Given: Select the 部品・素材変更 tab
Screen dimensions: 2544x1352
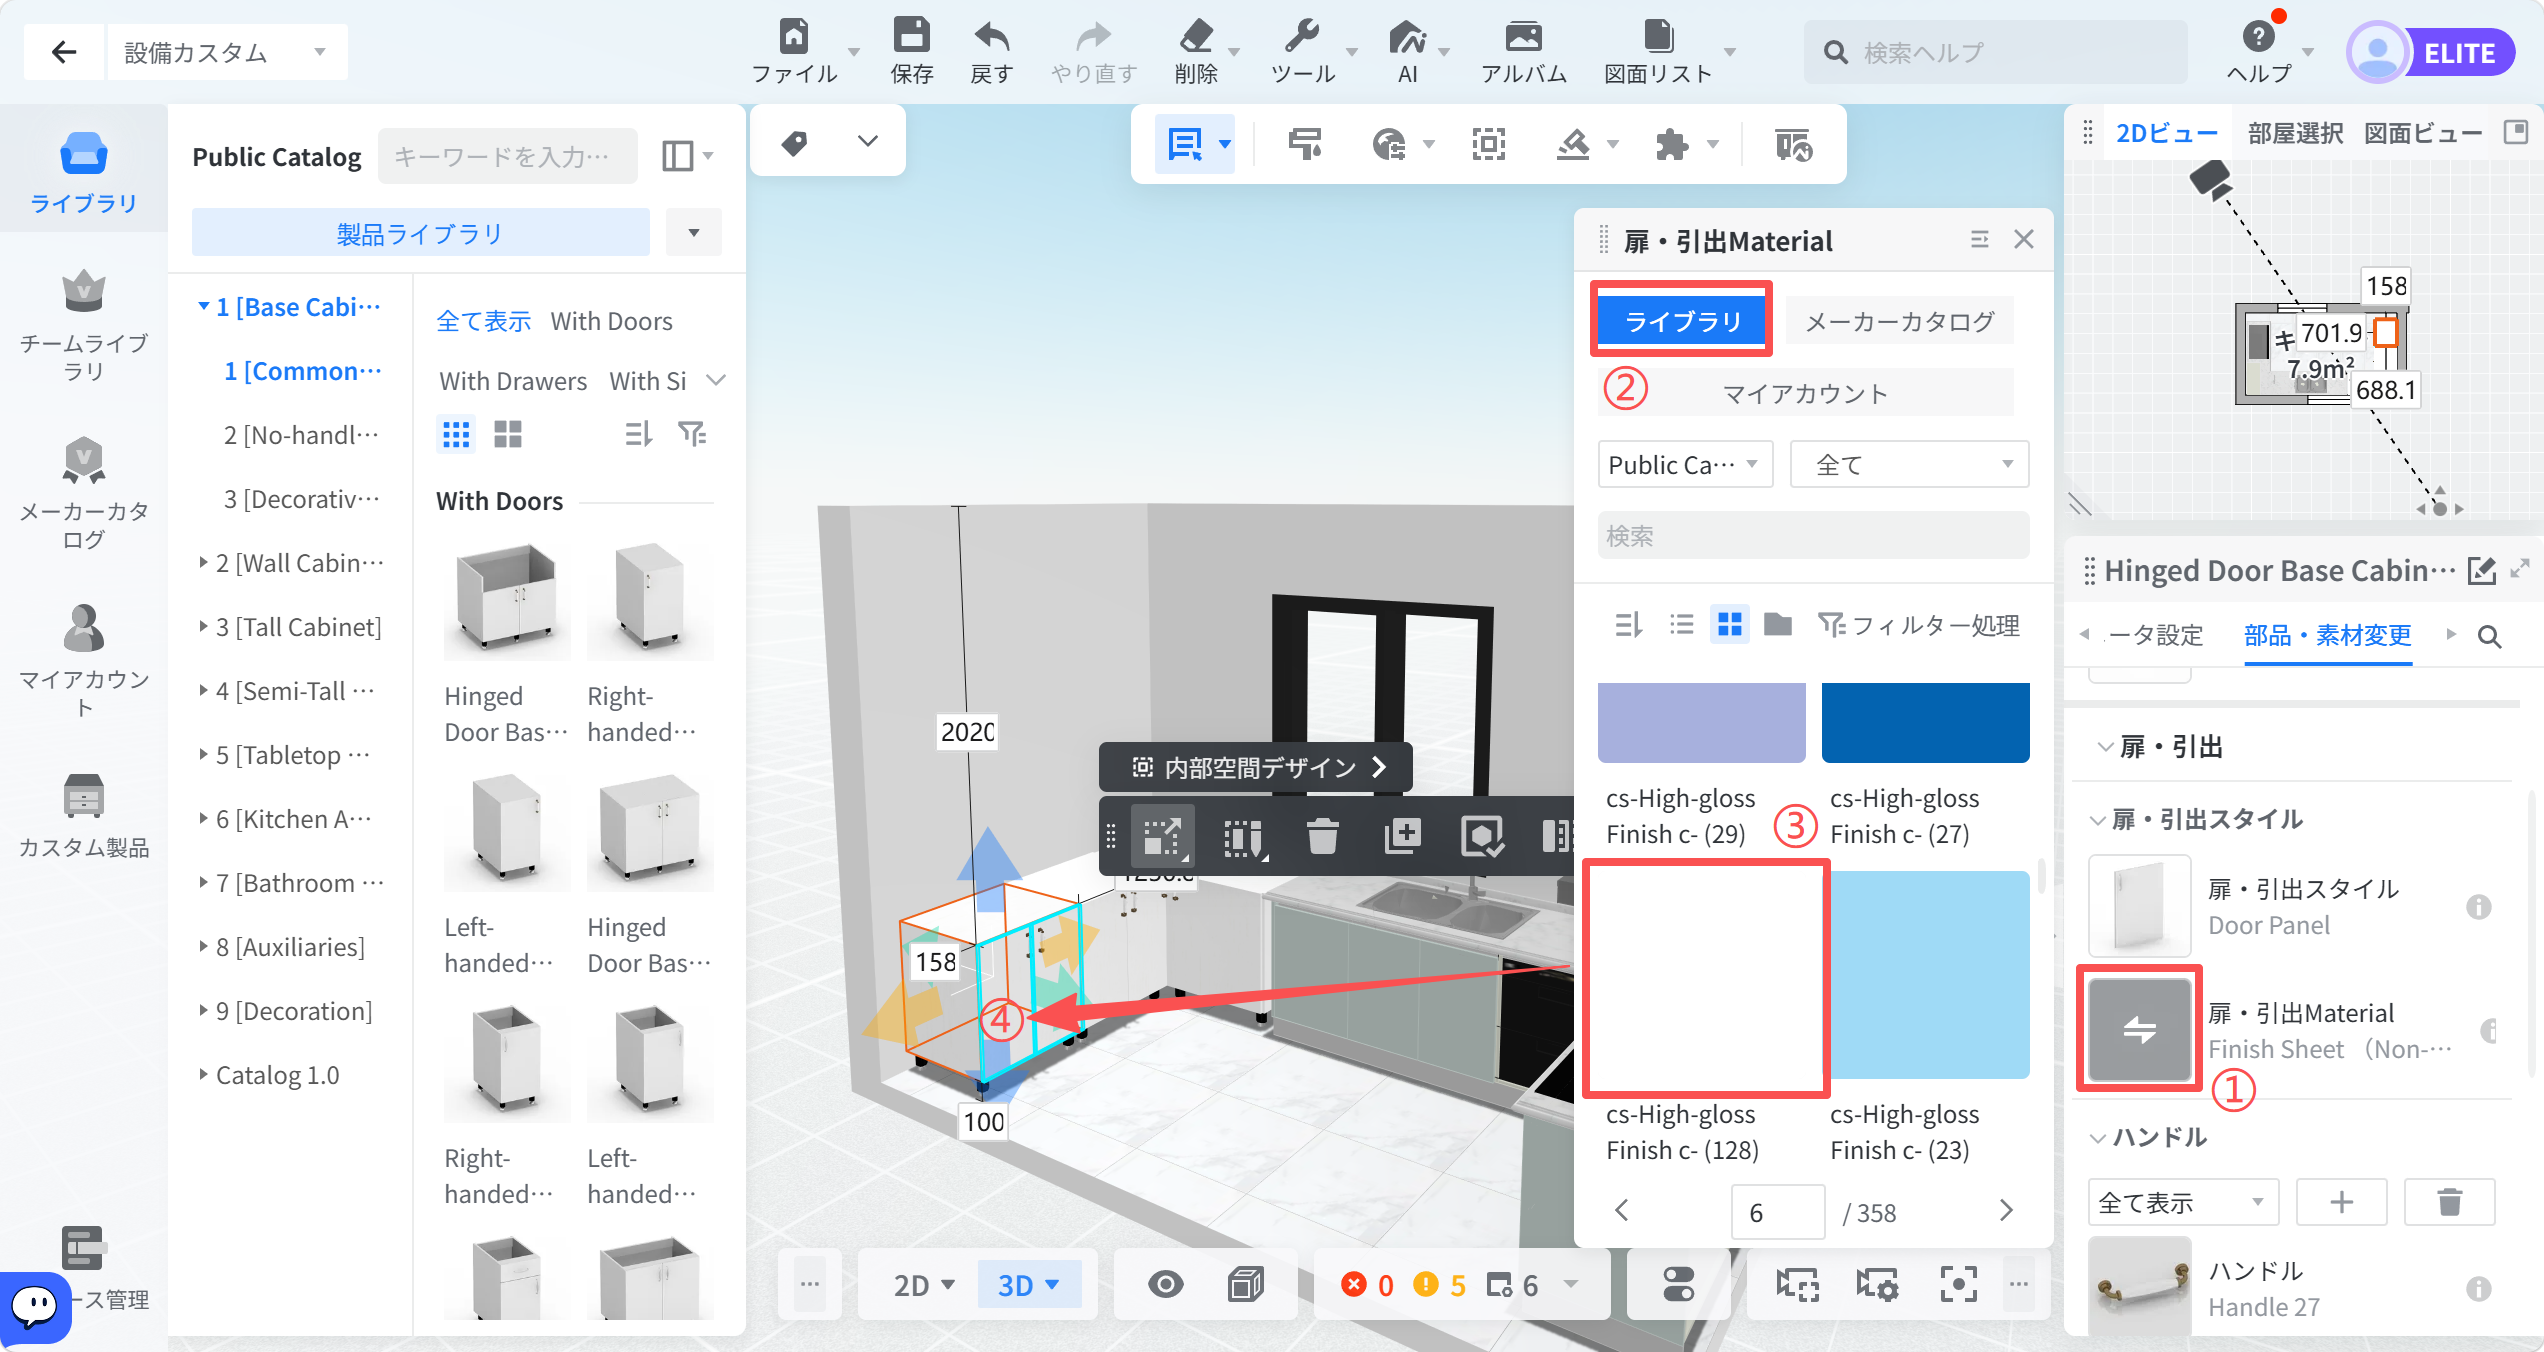Looking at the screenshot, I should (x=2328, y=636).
